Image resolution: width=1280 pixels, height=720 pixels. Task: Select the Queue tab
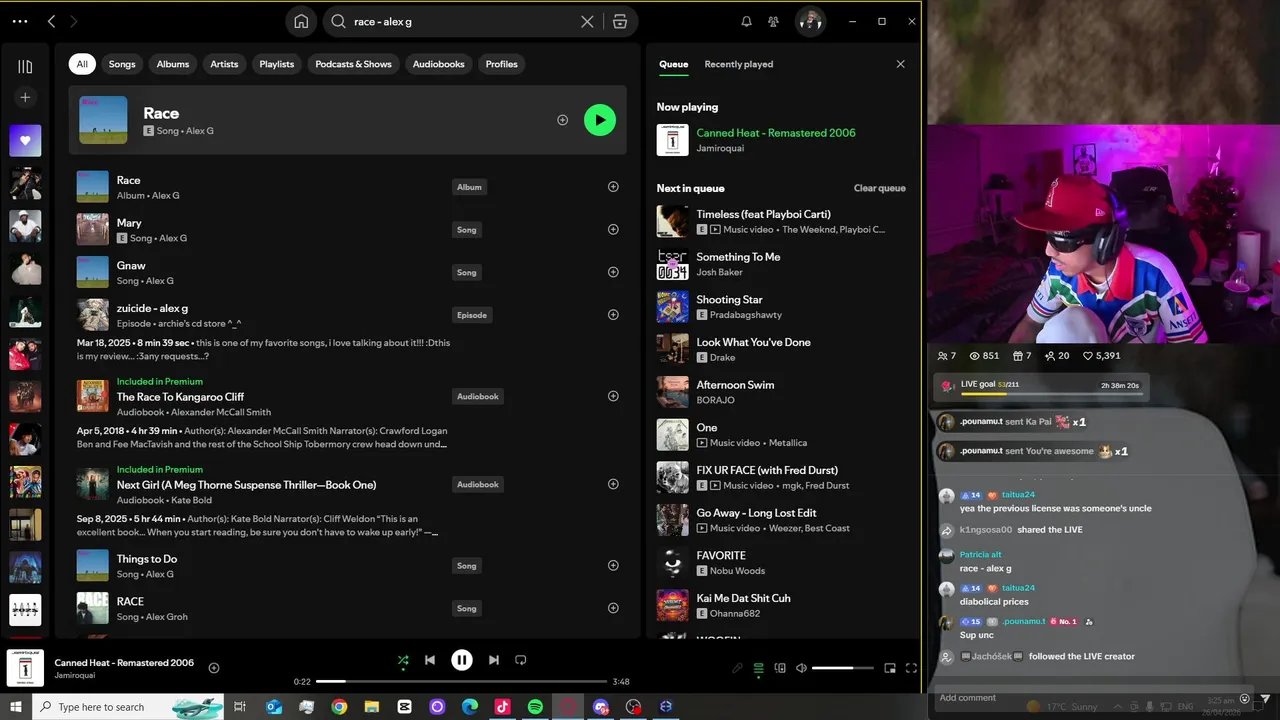click(x=673, y=64)
